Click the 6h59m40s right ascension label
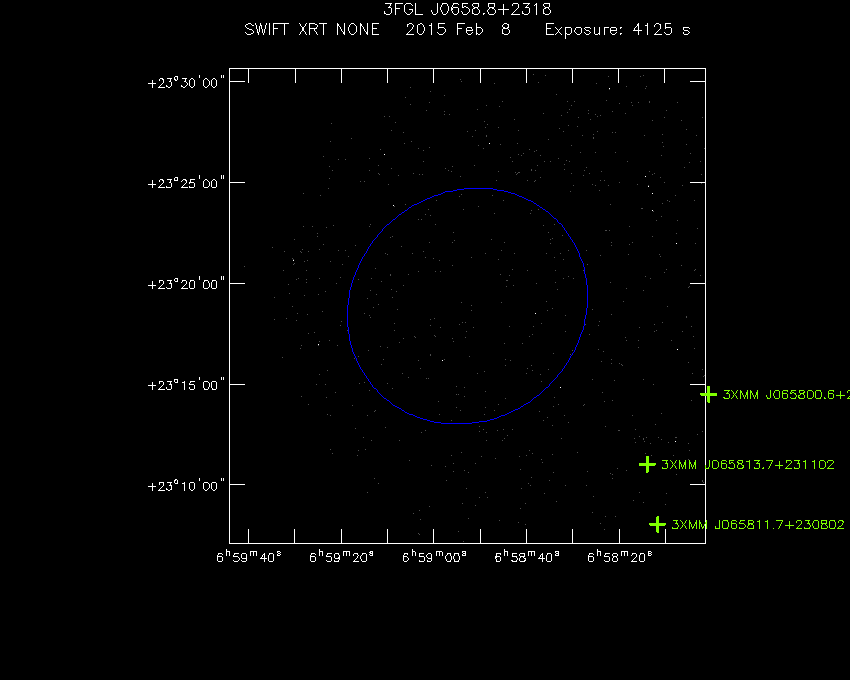The image size is (850, 680). coord(249,557)
